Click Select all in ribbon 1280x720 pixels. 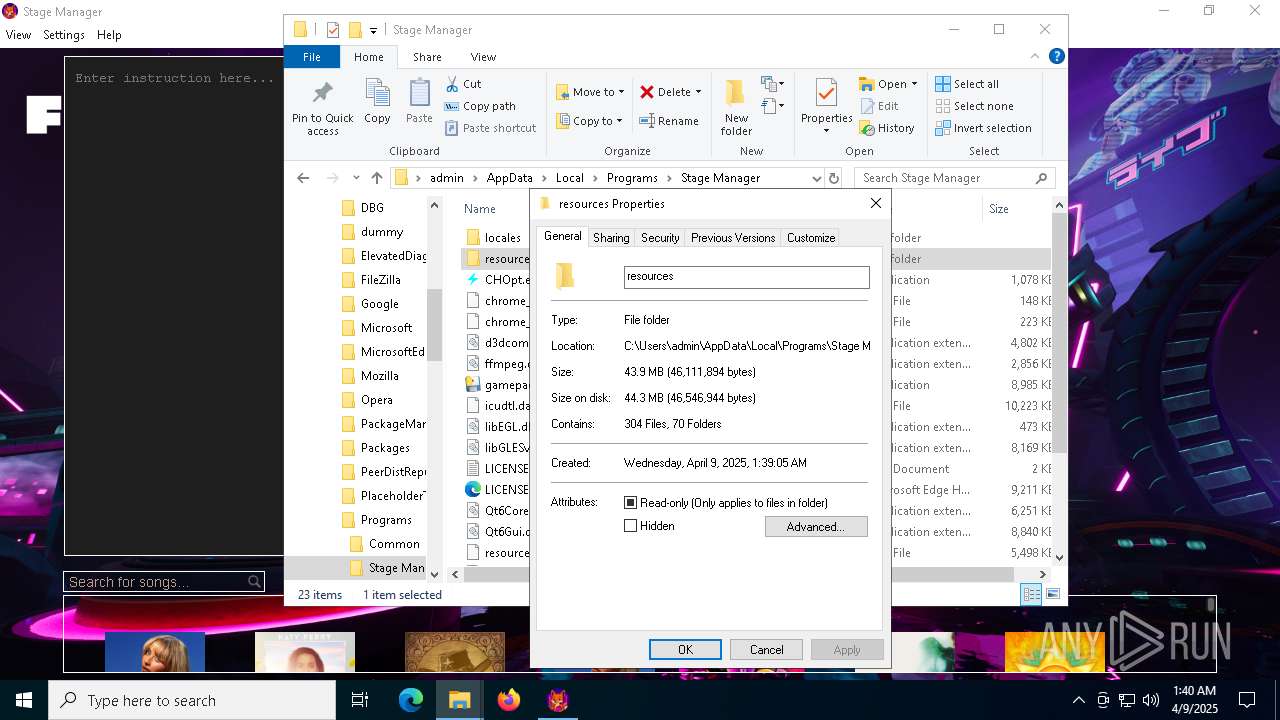click(x=966, y=84)
